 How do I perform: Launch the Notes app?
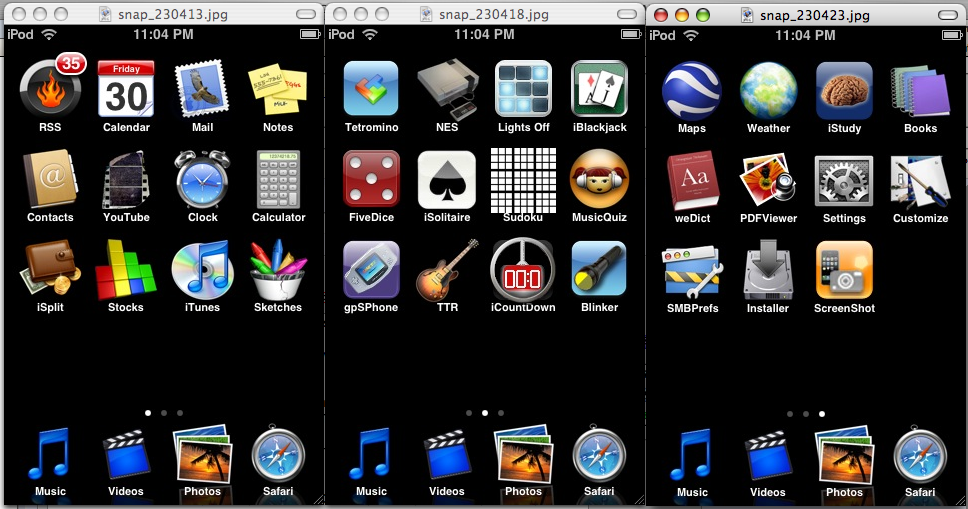278,90
